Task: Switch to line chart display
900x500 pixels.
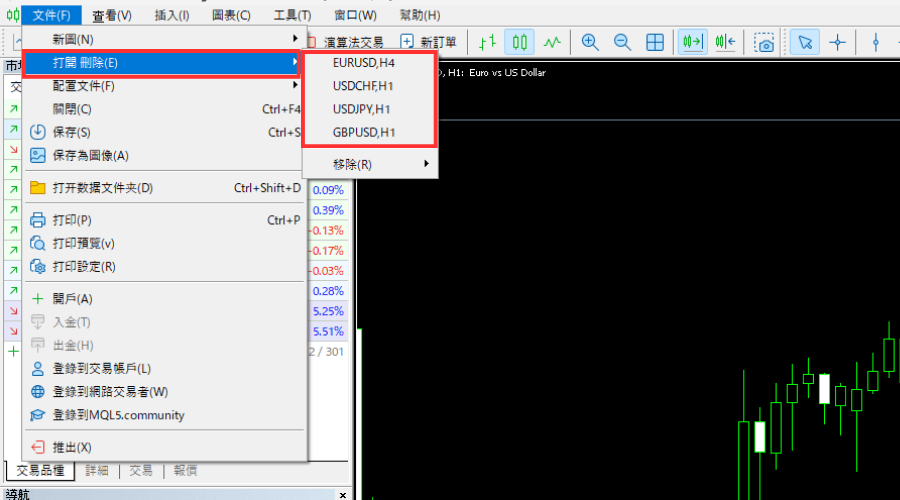Action: 552,42
